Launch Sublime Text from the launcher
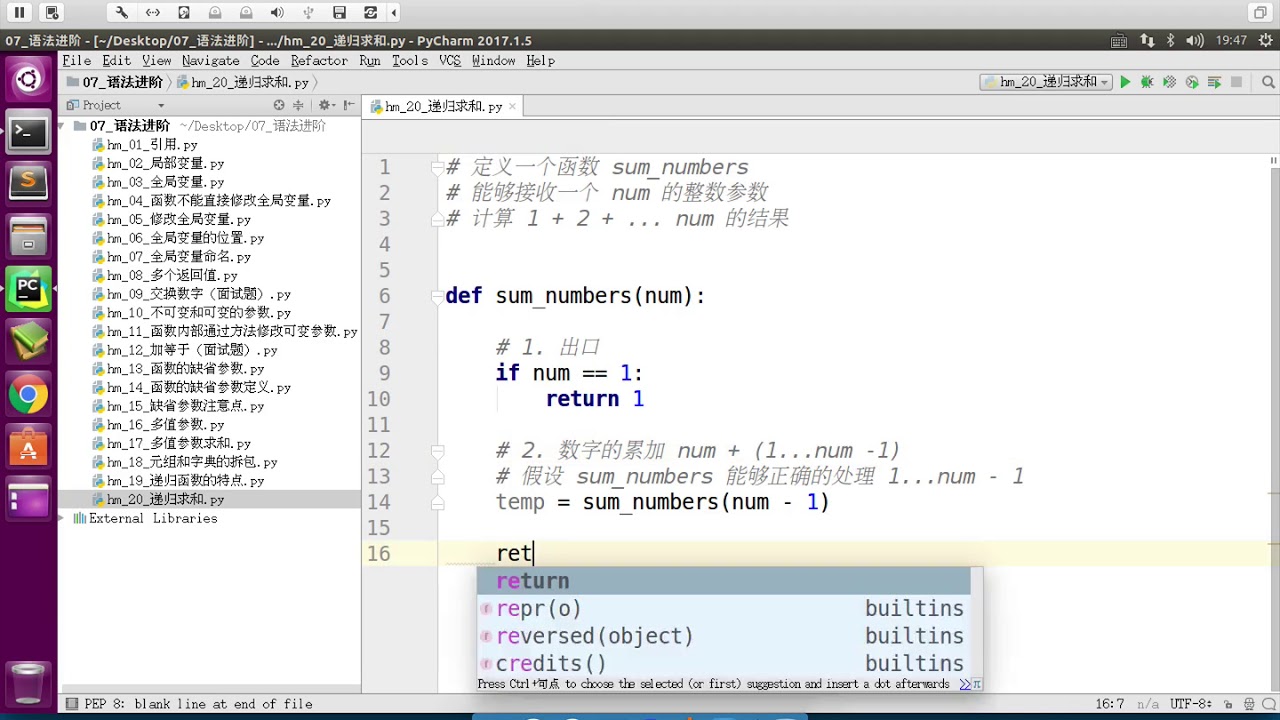The image size is (1280, 720). pos(28,184)
